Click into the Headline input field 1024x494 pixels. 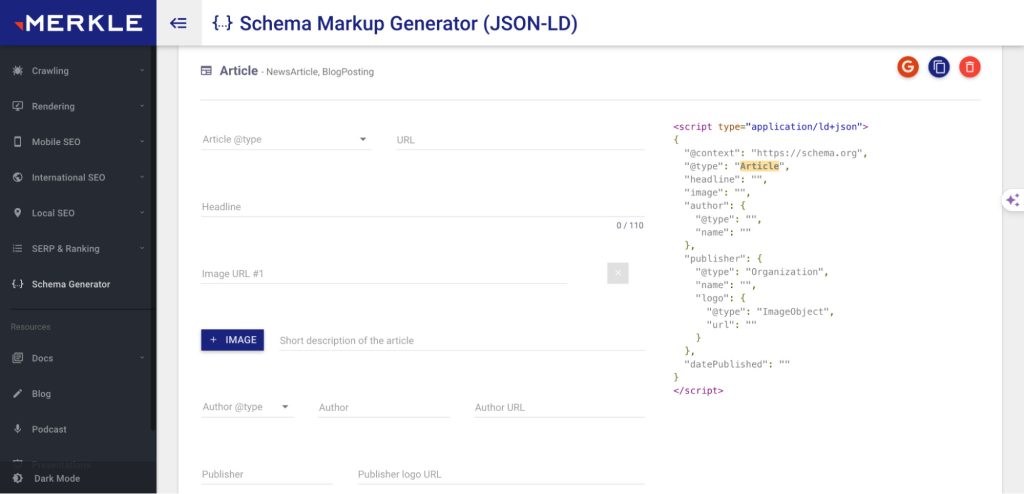(x=420, y=207)
